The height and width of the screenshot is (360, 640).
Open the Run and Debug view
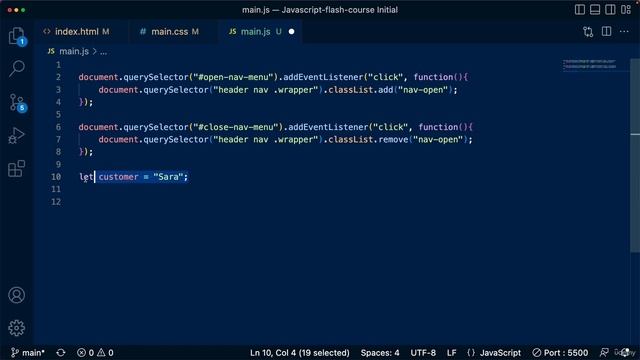[16, 136]
